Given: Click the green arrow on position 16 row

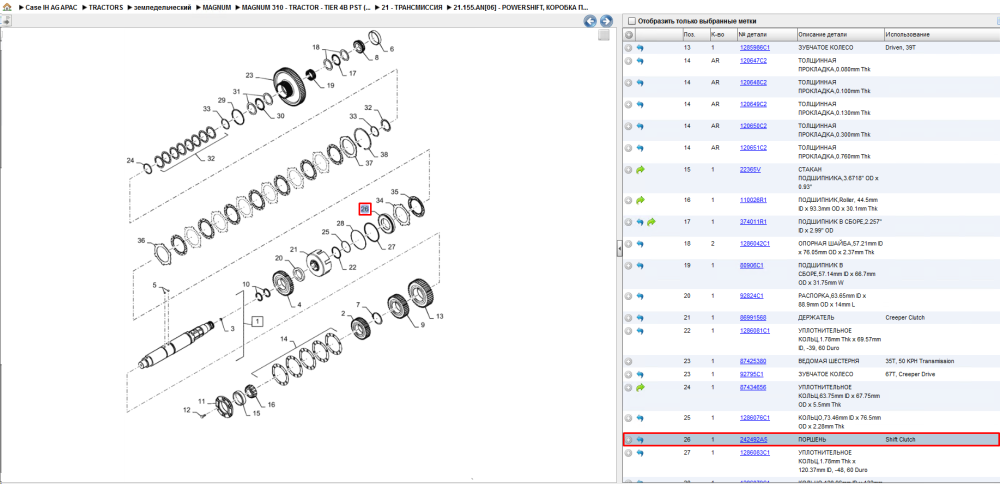Looking at the screenshot, I should tap(640, 200).
